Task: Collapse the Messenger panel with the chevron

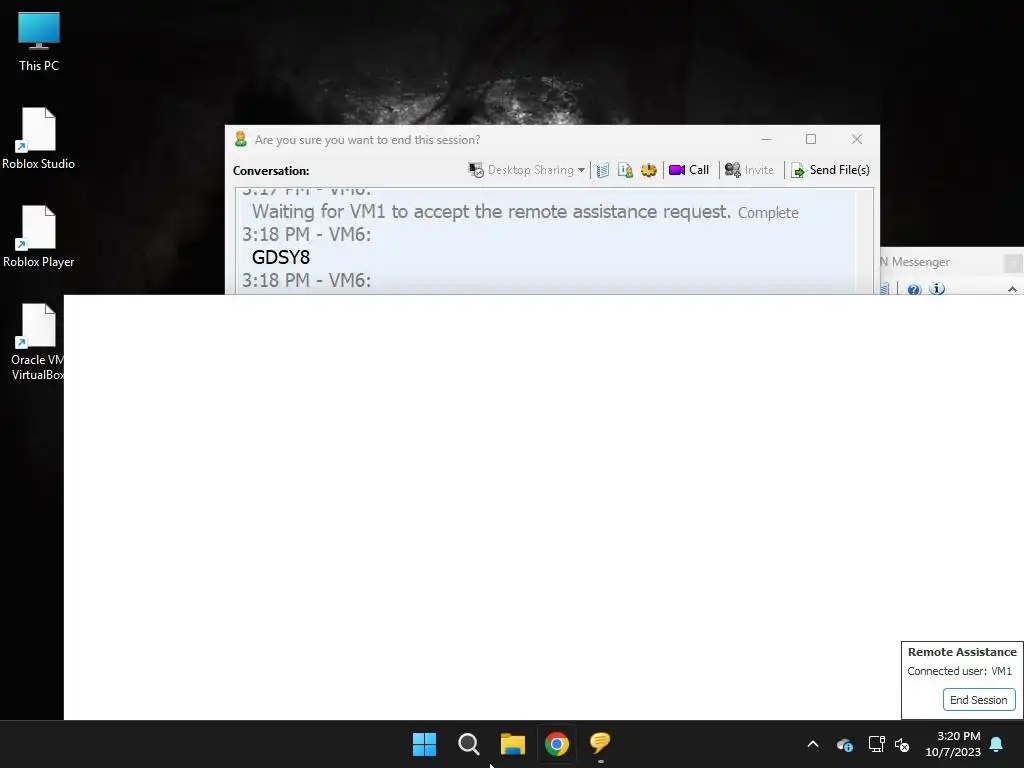Action: click(x=1012, y=289)
